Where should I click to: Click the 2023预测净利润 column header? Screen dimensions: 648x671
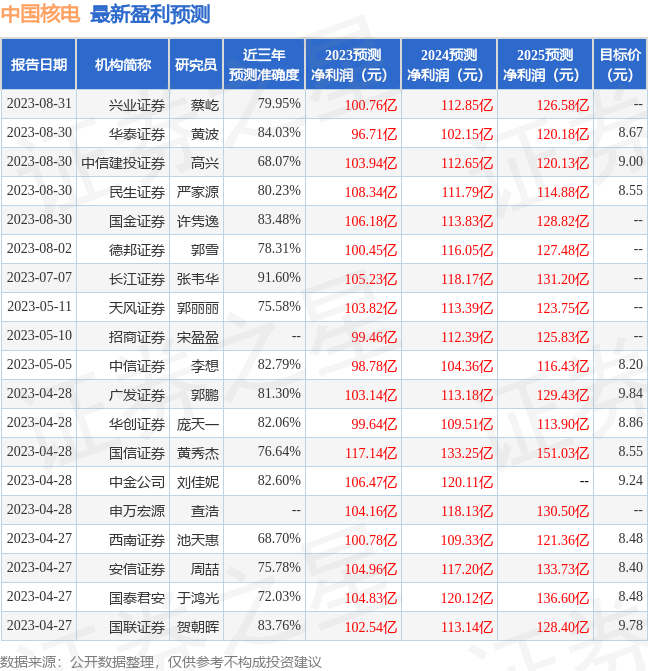353,65
